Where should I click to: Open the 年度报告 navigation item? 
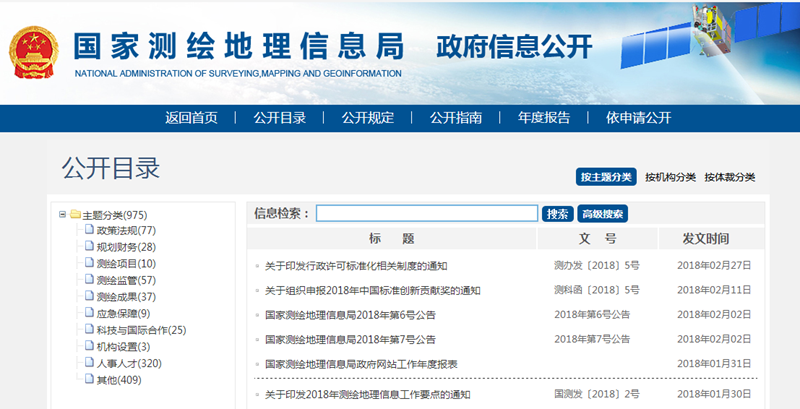pos(544,118)
